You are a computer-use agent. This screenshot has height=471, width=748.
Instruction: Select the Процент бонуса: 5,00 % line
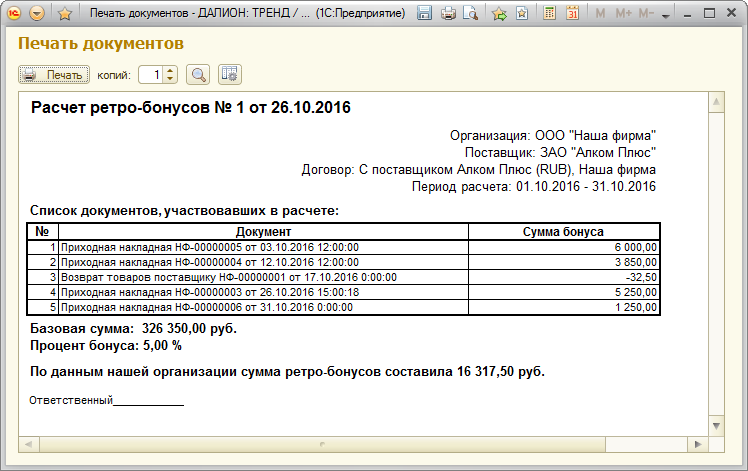coord(106,345)
